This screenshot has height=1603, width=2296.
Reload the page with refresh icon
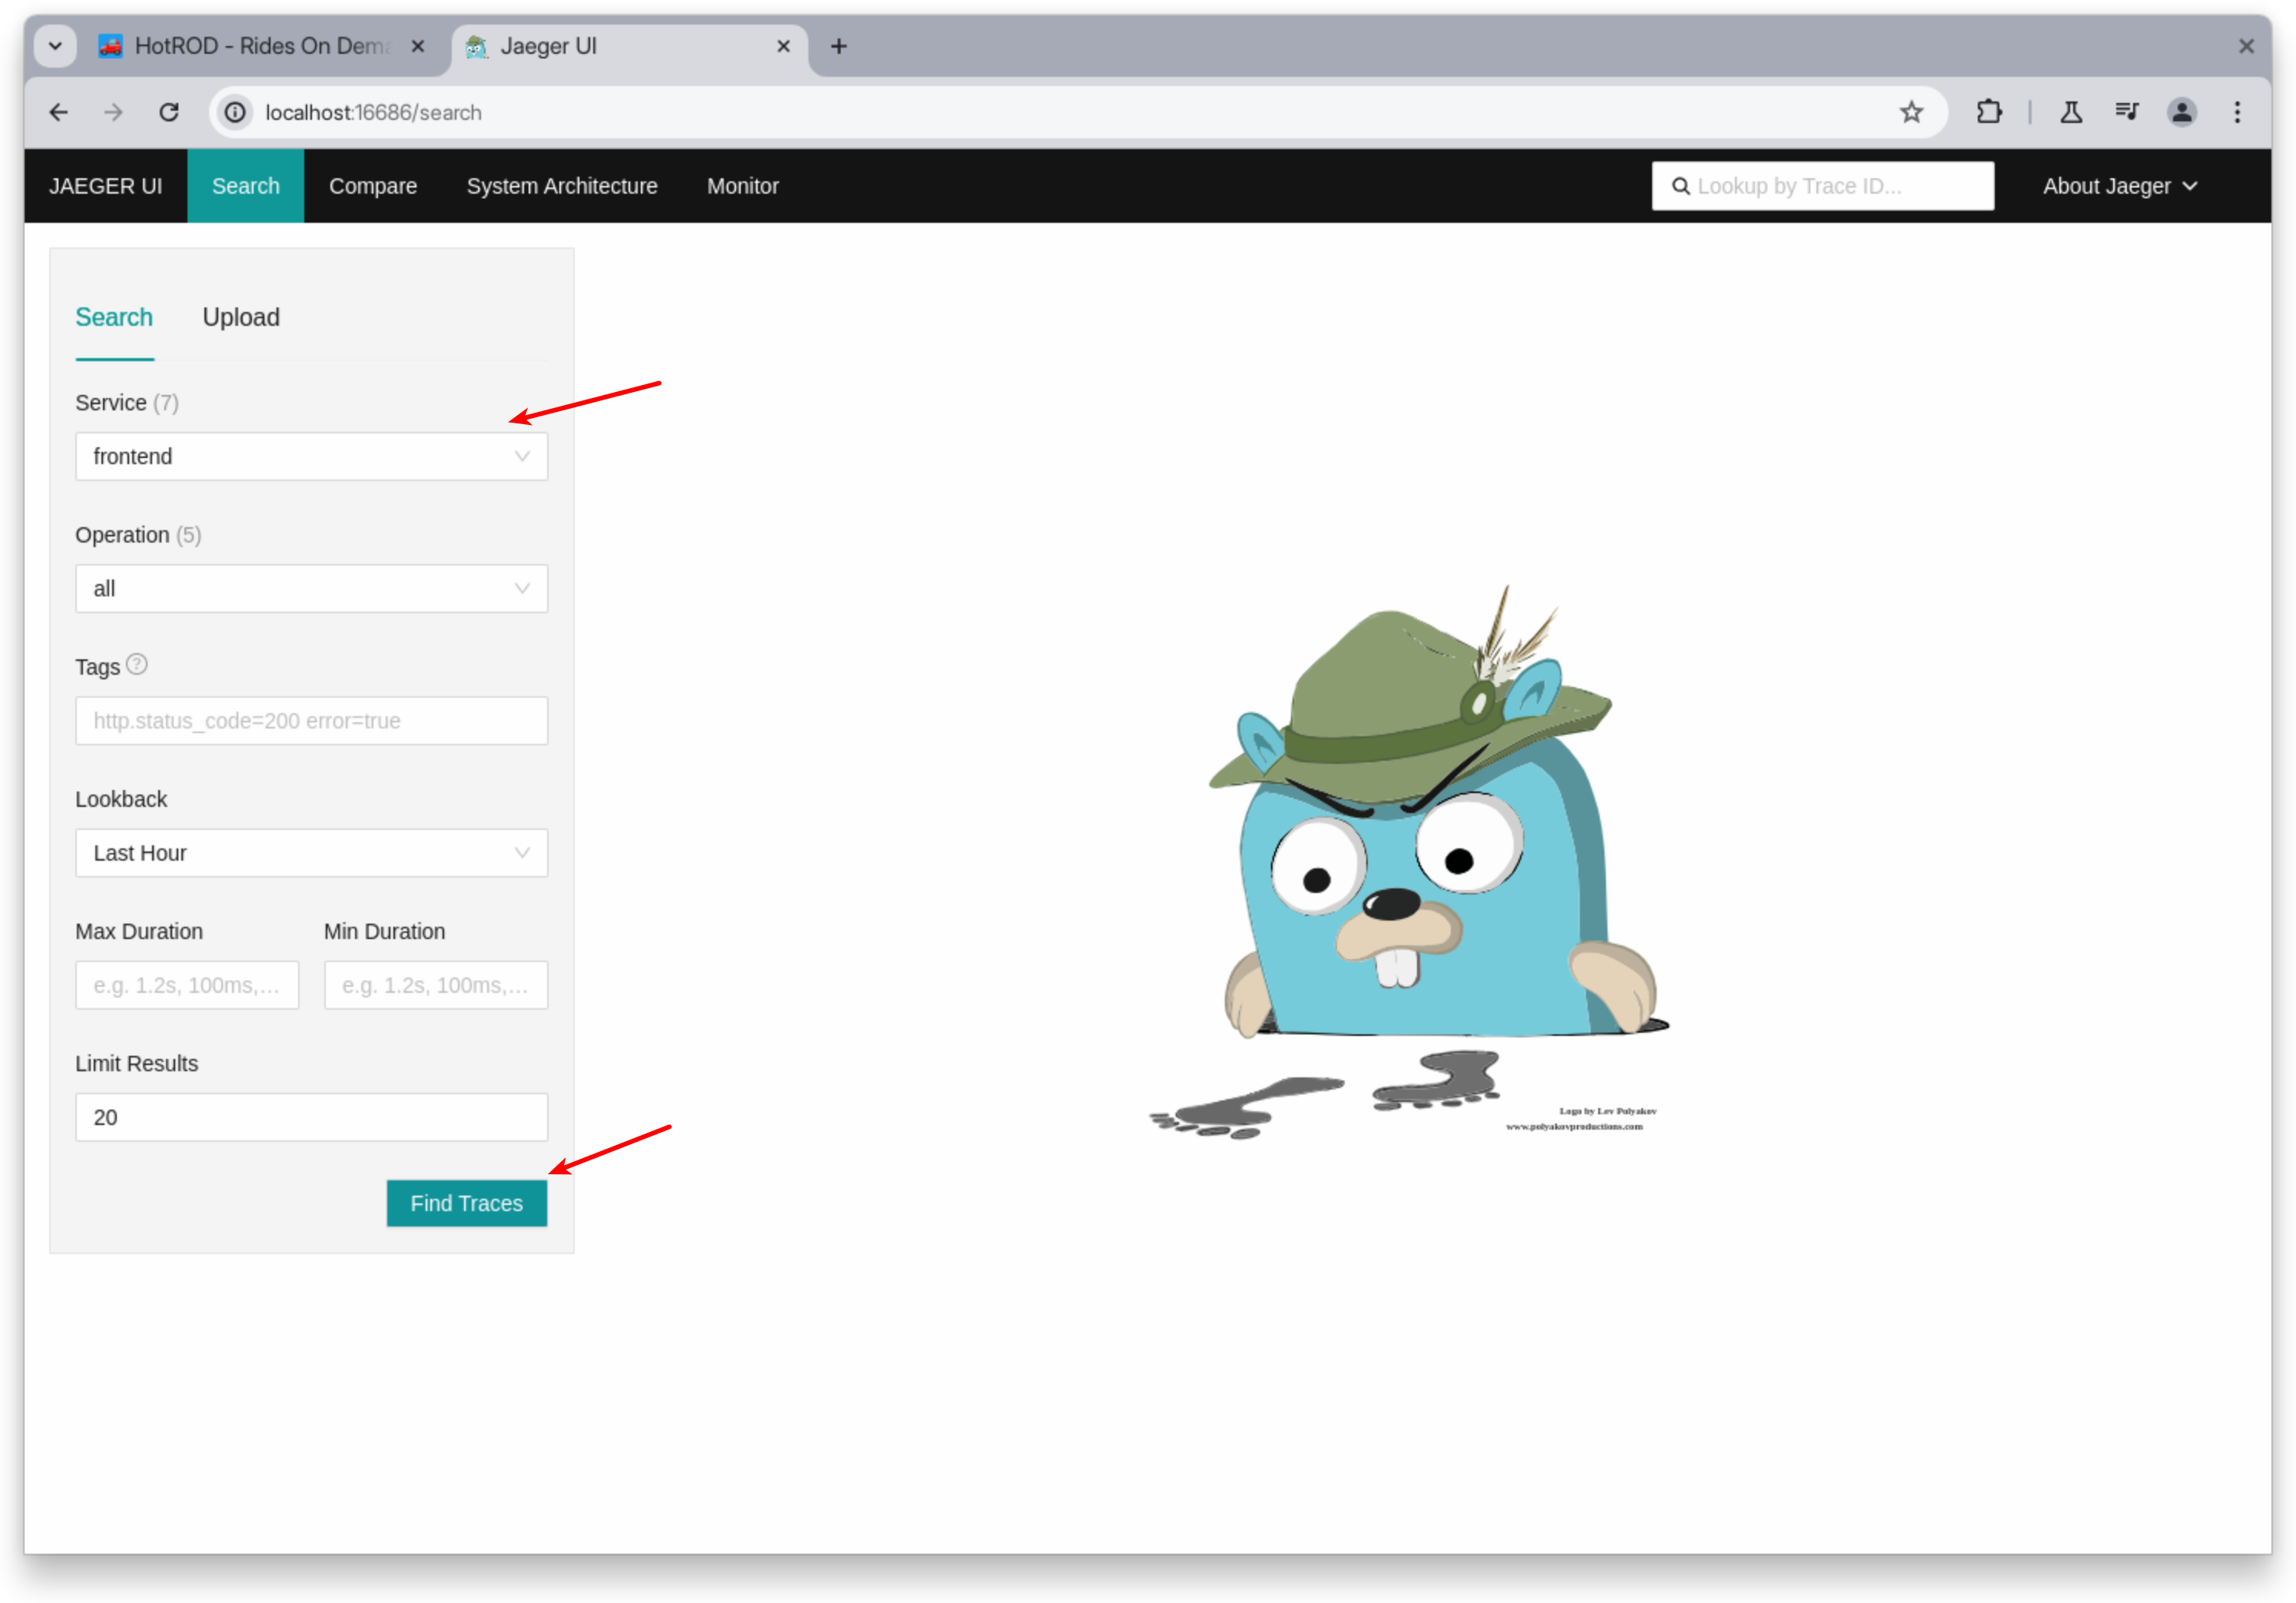click(x=168, y=112)
